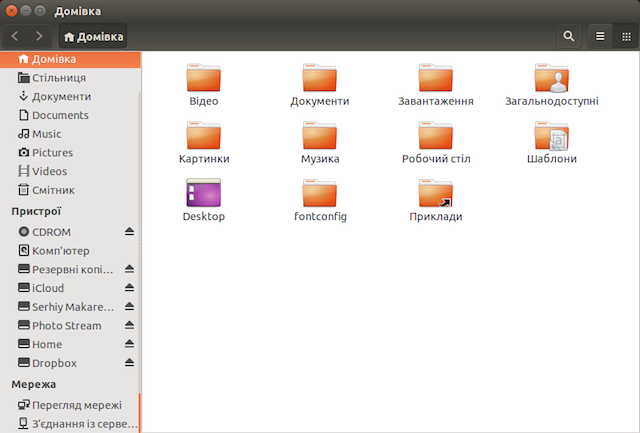Open Документи sidebar bookmark
Viewport: 640px width, 433px height.
tap(70, 96)
